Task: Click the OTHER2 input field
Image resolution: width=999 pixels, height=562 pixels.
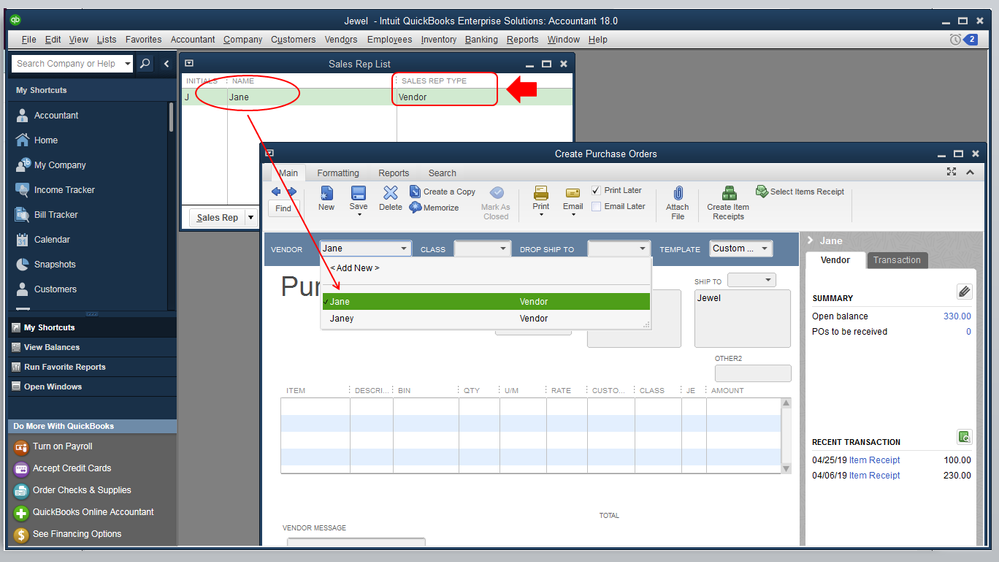Action: point(753,373)
